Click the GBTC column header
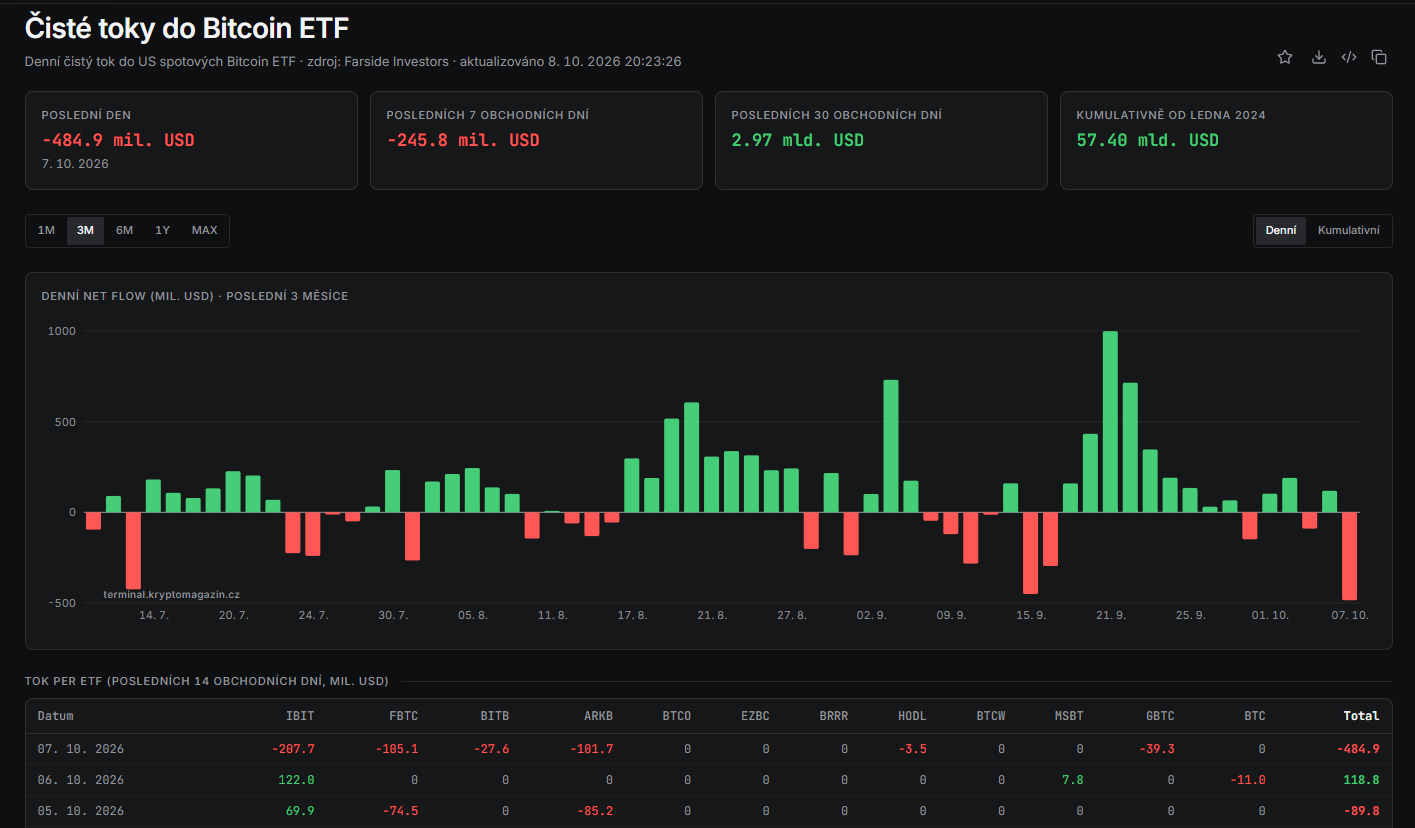Viewport: 1415px width, 828px height. click(1160, 716)
